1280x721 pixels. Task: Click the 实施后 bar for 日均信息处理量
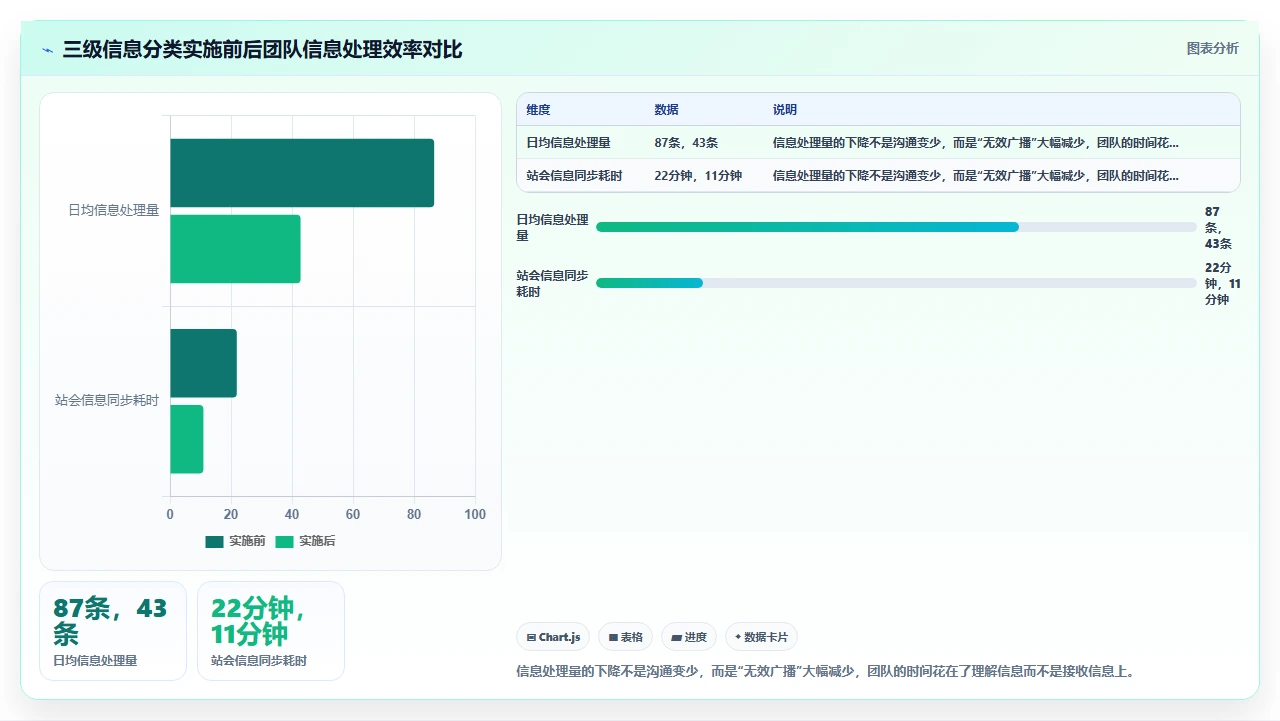pos(235,249)
